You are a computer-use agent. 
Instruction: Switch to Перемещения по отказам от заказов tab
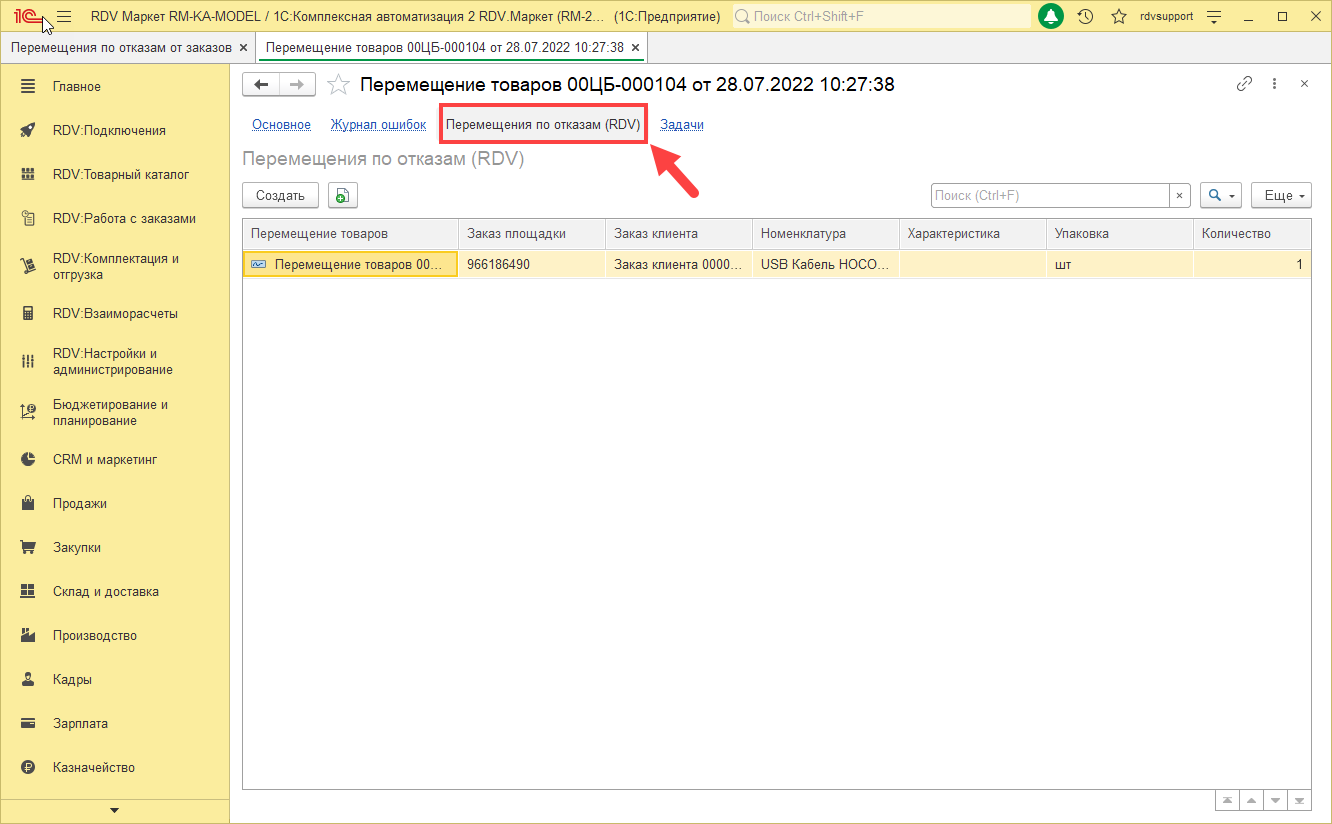point(121,47)
